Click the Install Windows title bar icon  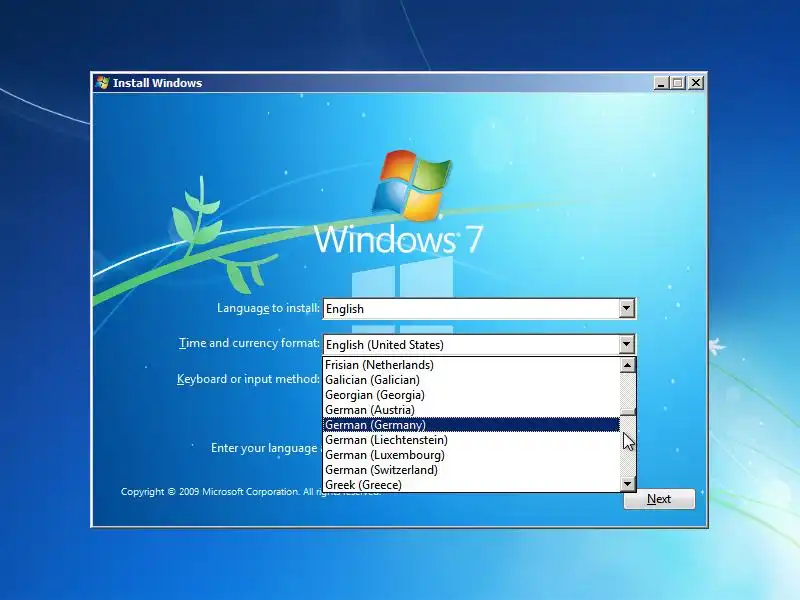[x=103, y=83]
